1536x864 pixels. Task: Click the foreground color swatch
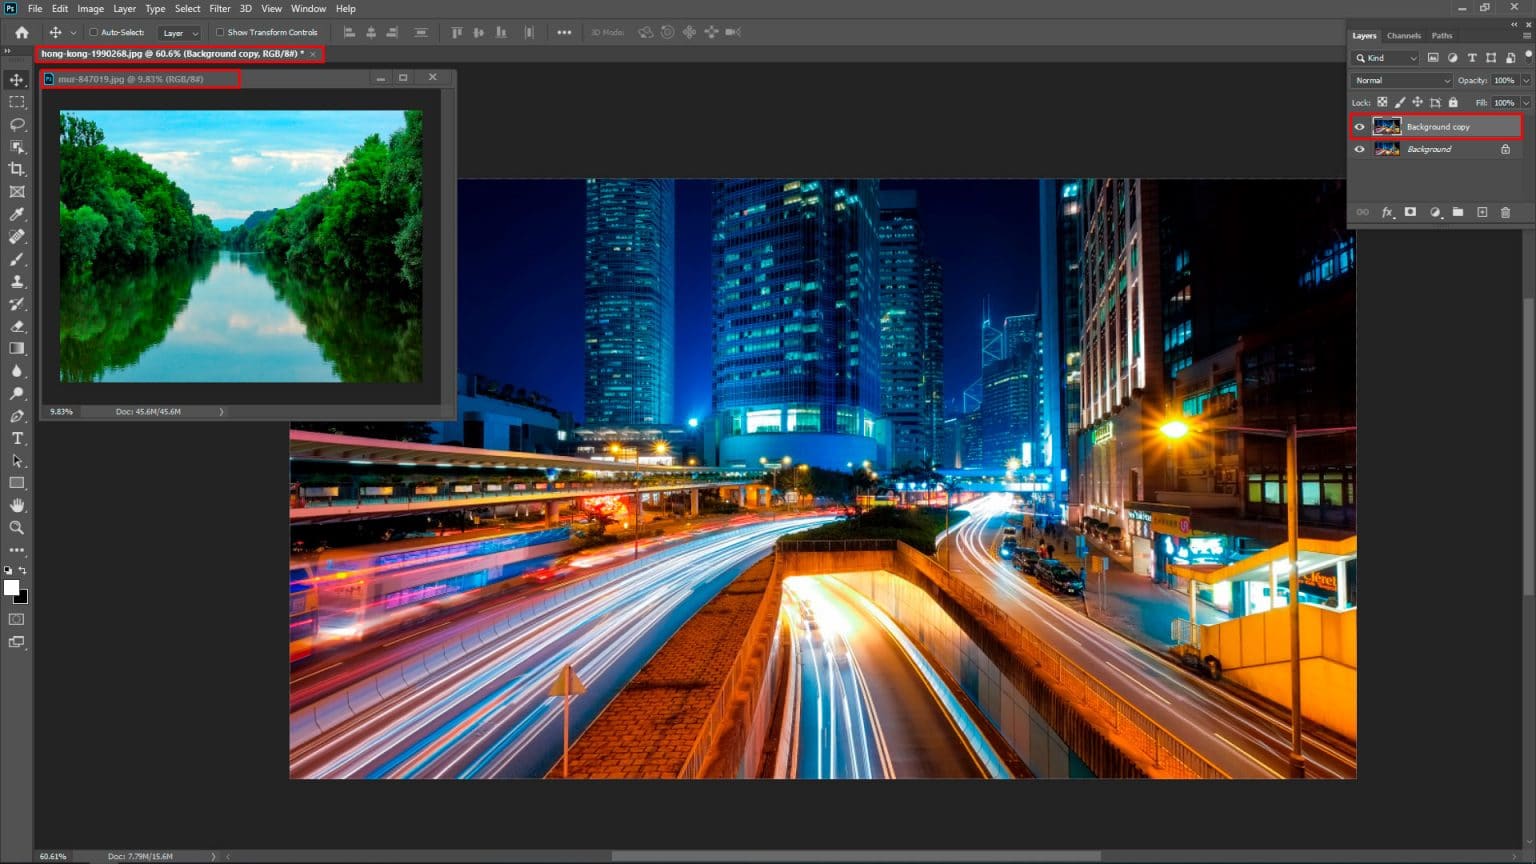(x=12, y=589)
